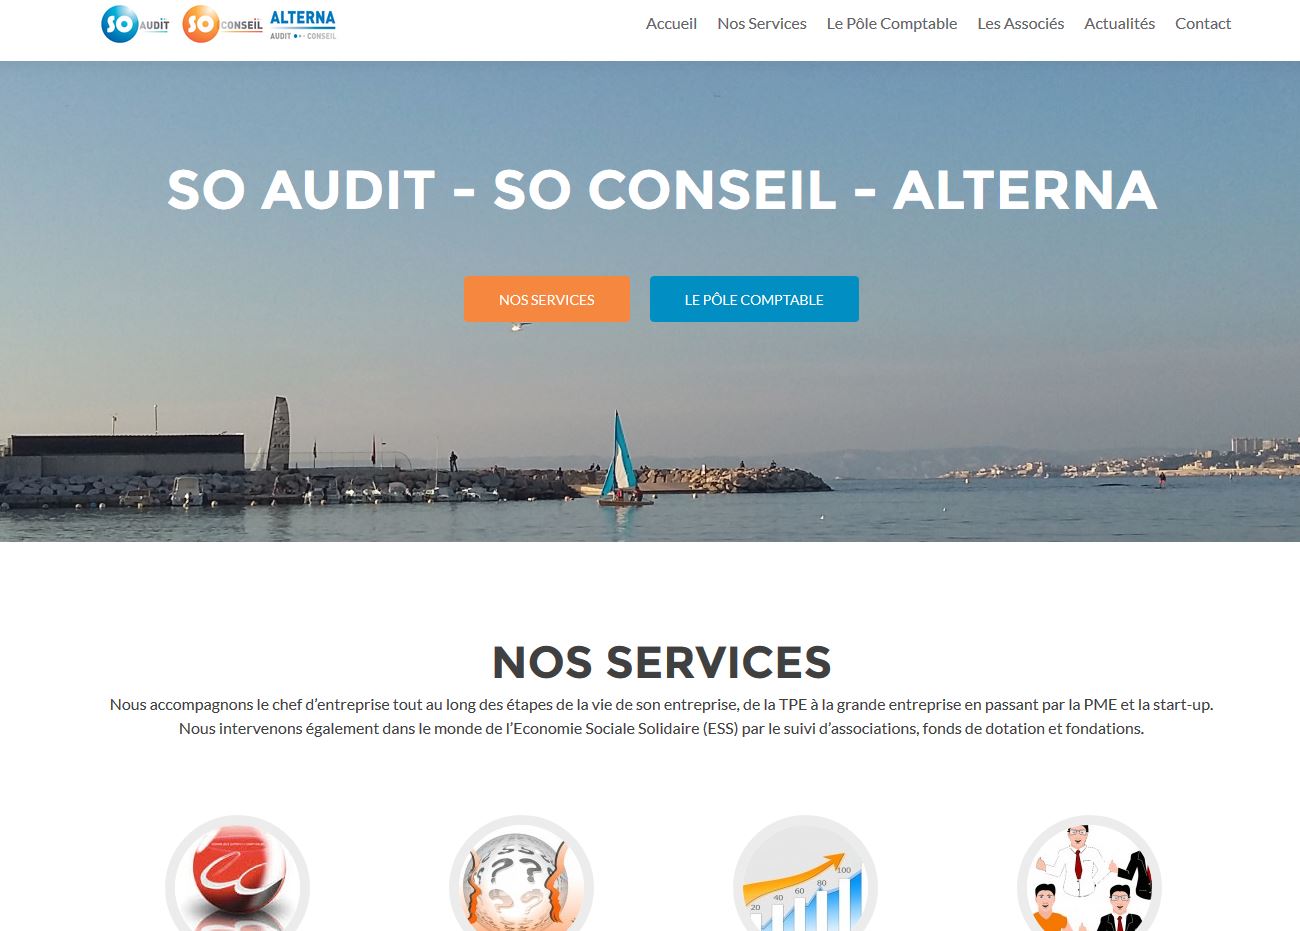Click the SO AUDIT - SO CONSEIL - ALTERNA headline
Screen dimensions: 1300x931
point(662,190)
